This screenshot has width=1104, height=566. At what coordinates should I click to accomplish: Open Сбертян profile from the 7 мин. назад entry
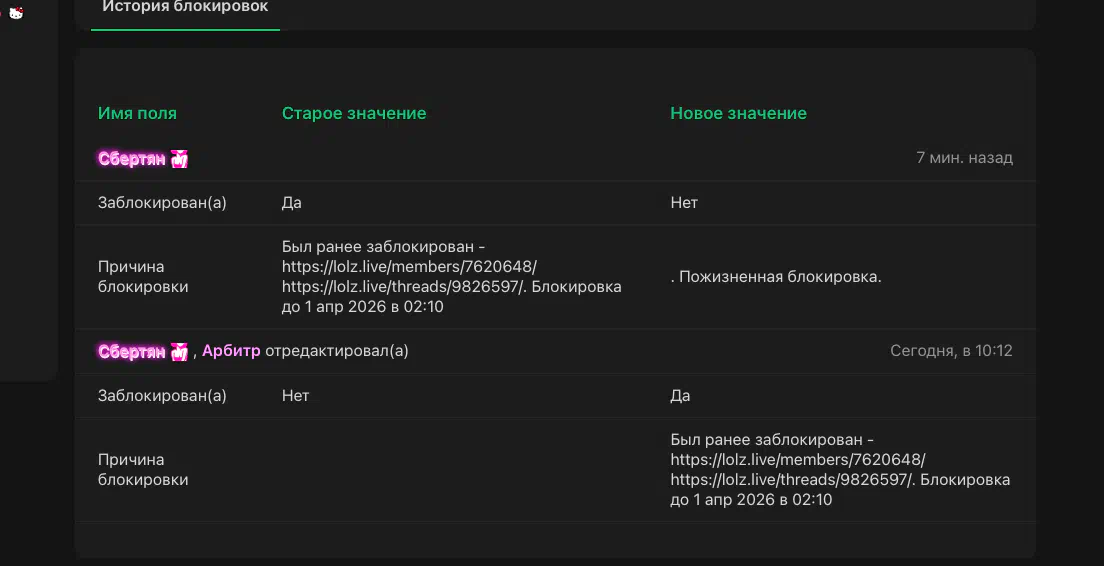(131, 159)
